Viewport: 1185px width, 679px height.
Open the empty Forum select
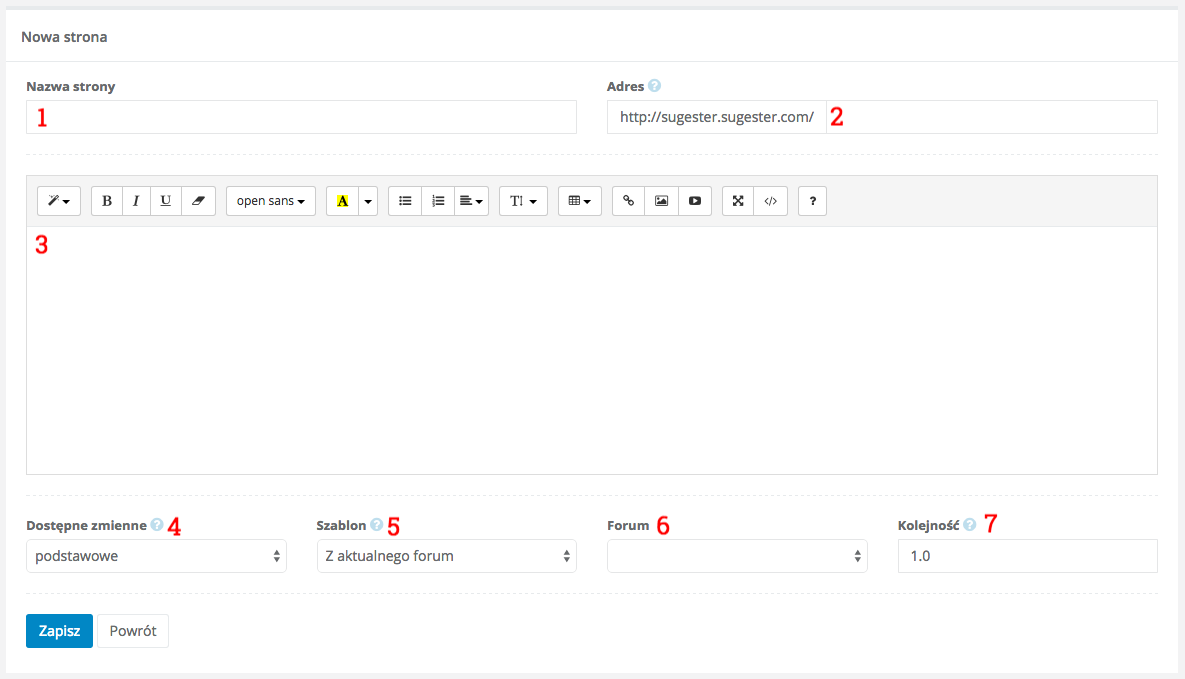point(737,556)
